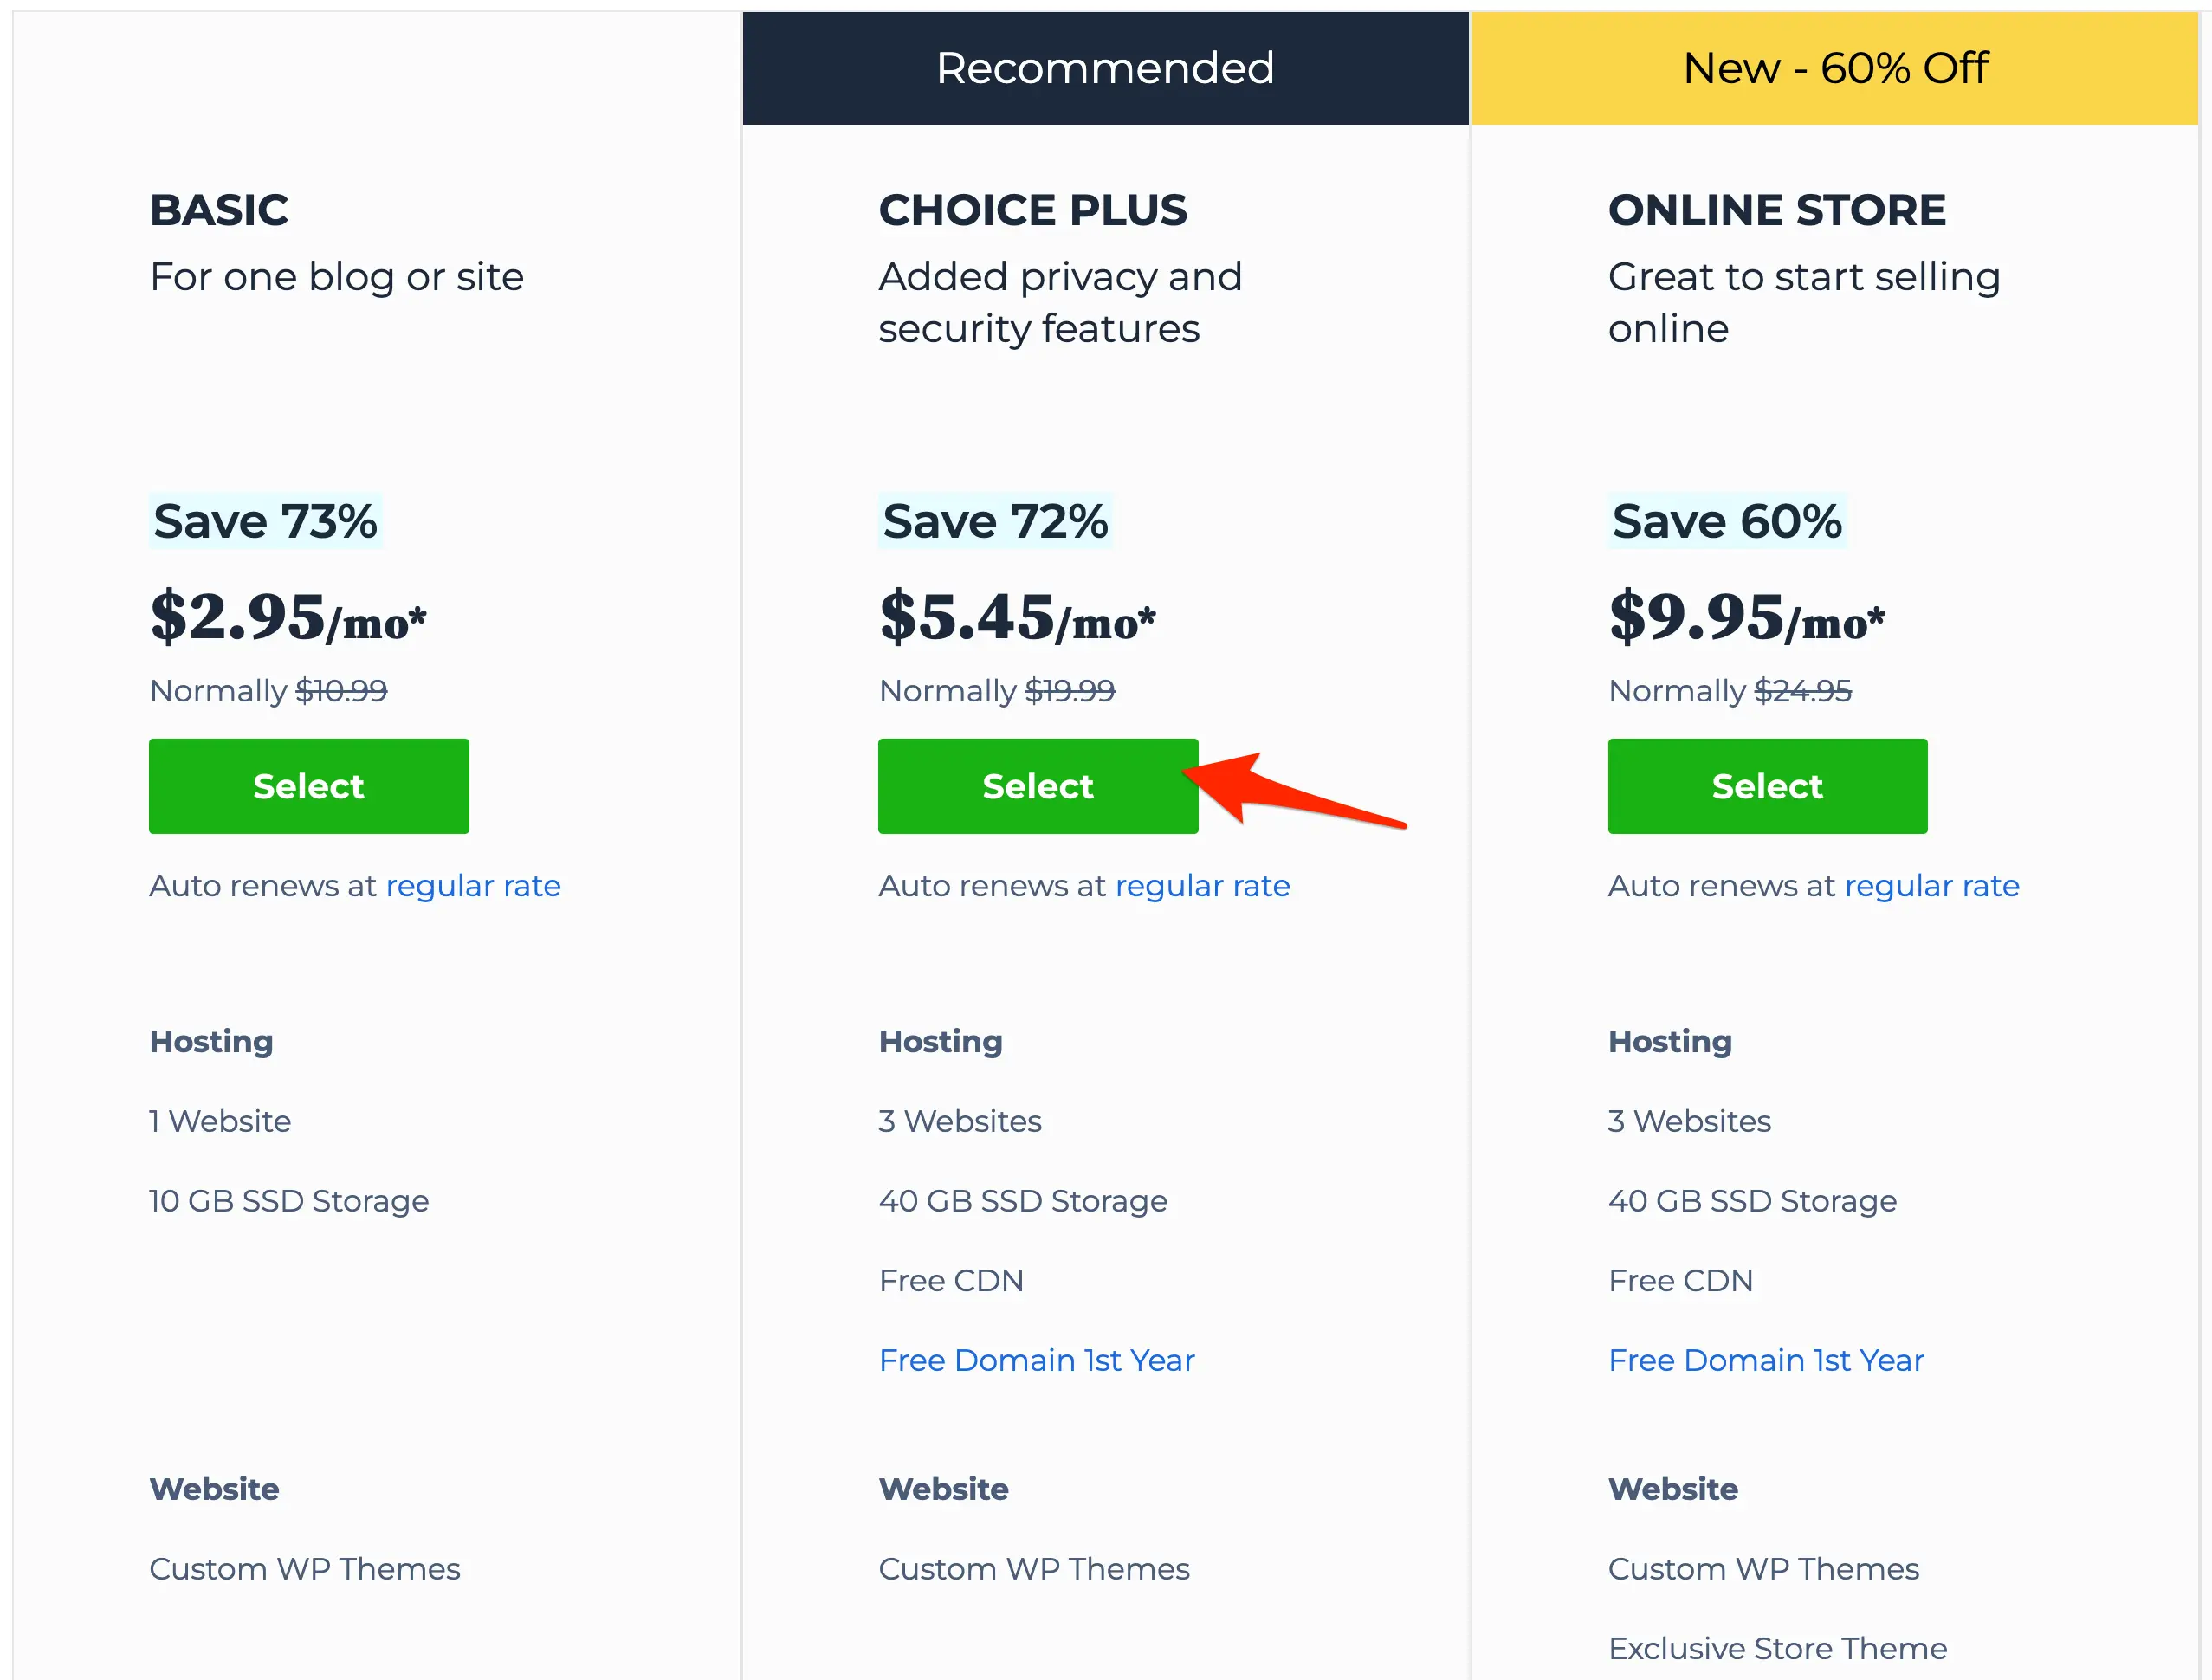Open regular rate link under Basic plan
The height and width of the screenshot is (1680, 2212).
coord(473,886)
